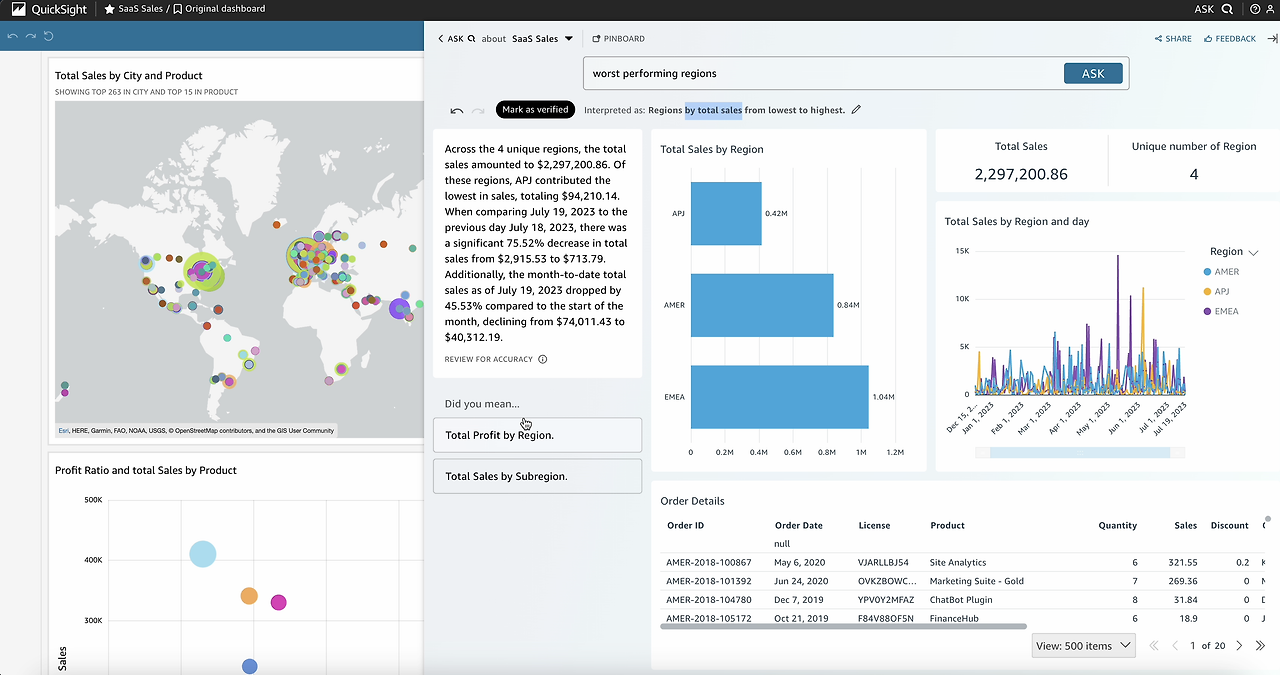This screenshot has height=675, width=1280.
Task: Select Total Sales by Subregion suggestion
Action: (x=537, y=476)
